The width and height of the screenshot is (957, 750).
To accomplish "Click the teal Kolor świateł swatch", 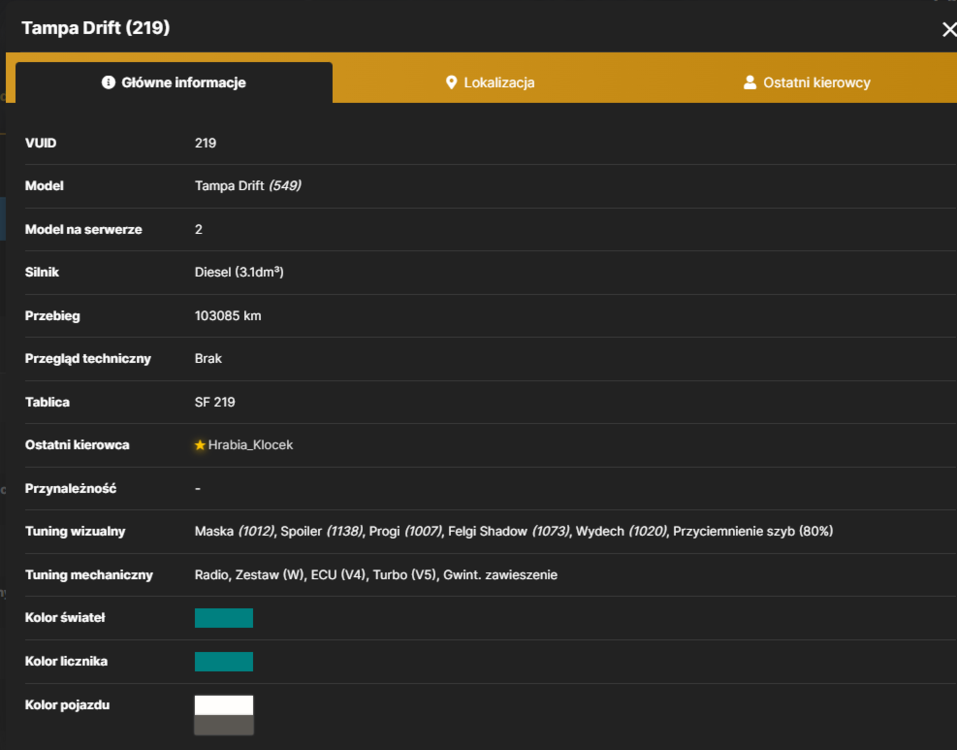I will coord(223,618).
